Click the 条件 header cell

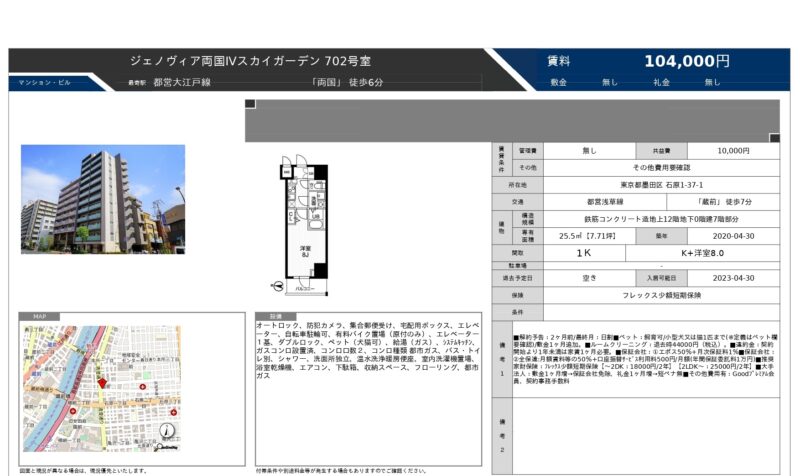point(517,312)
